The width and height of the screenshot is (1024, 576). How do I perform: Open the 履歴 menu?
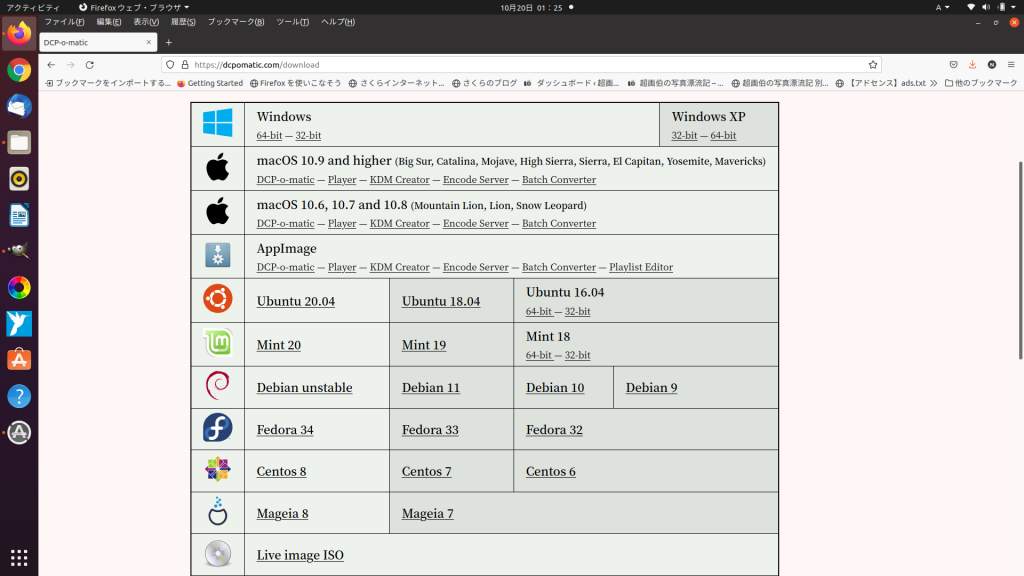(x=183, y=22)
